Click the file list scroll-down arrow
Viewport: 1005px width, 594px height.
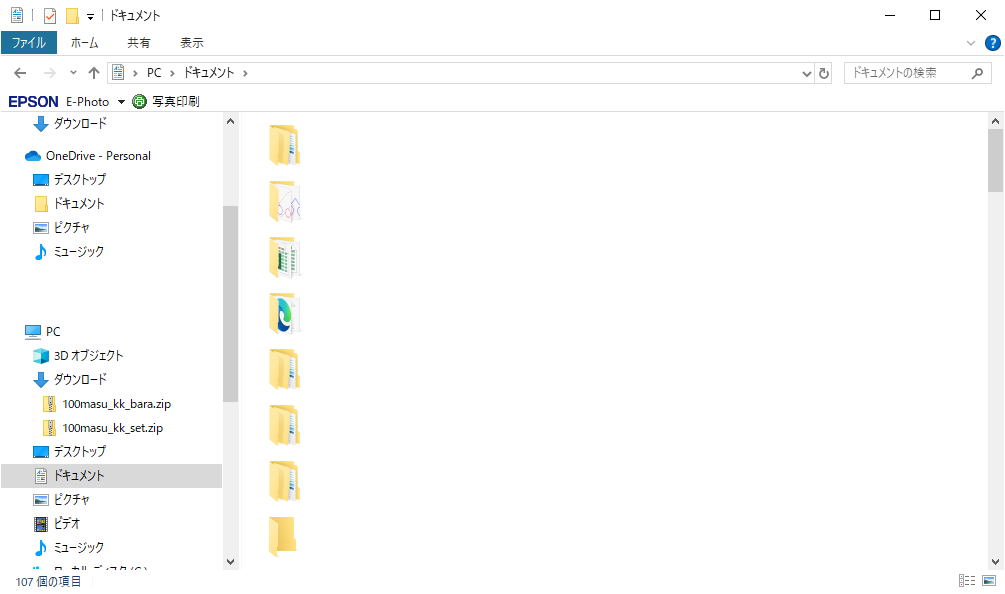pyautogui.click(x=995, y=562)
